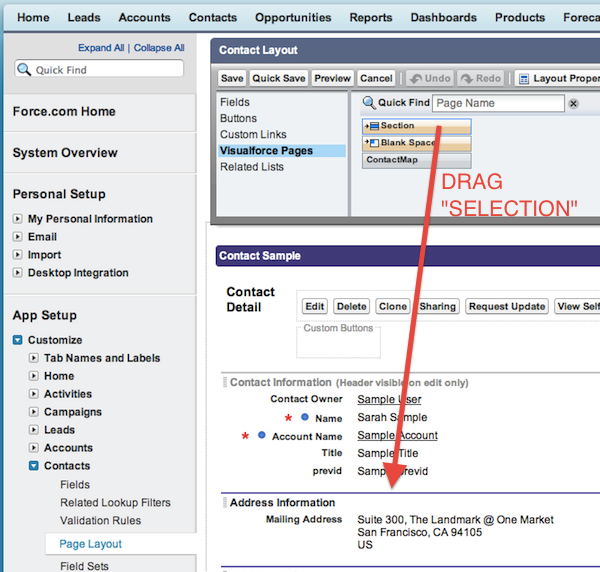Click the Preview button
This screenshot has width=600, height=572.
point(332,78)
